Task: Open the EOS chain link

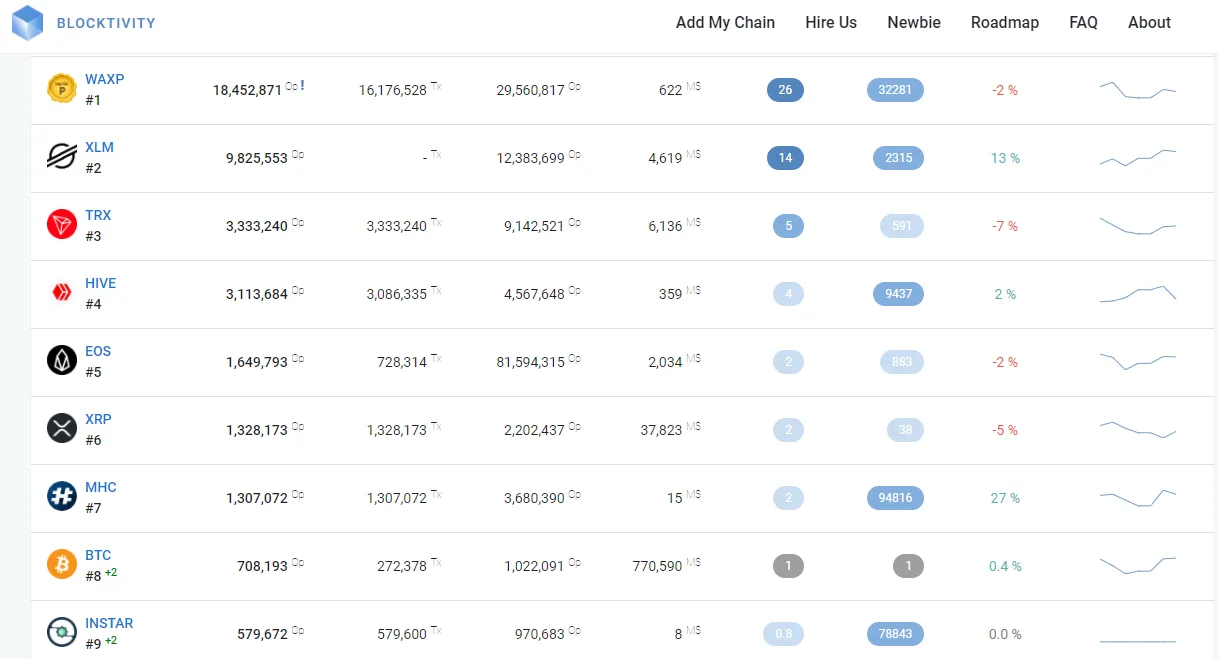Action: [x=98, y=351]
